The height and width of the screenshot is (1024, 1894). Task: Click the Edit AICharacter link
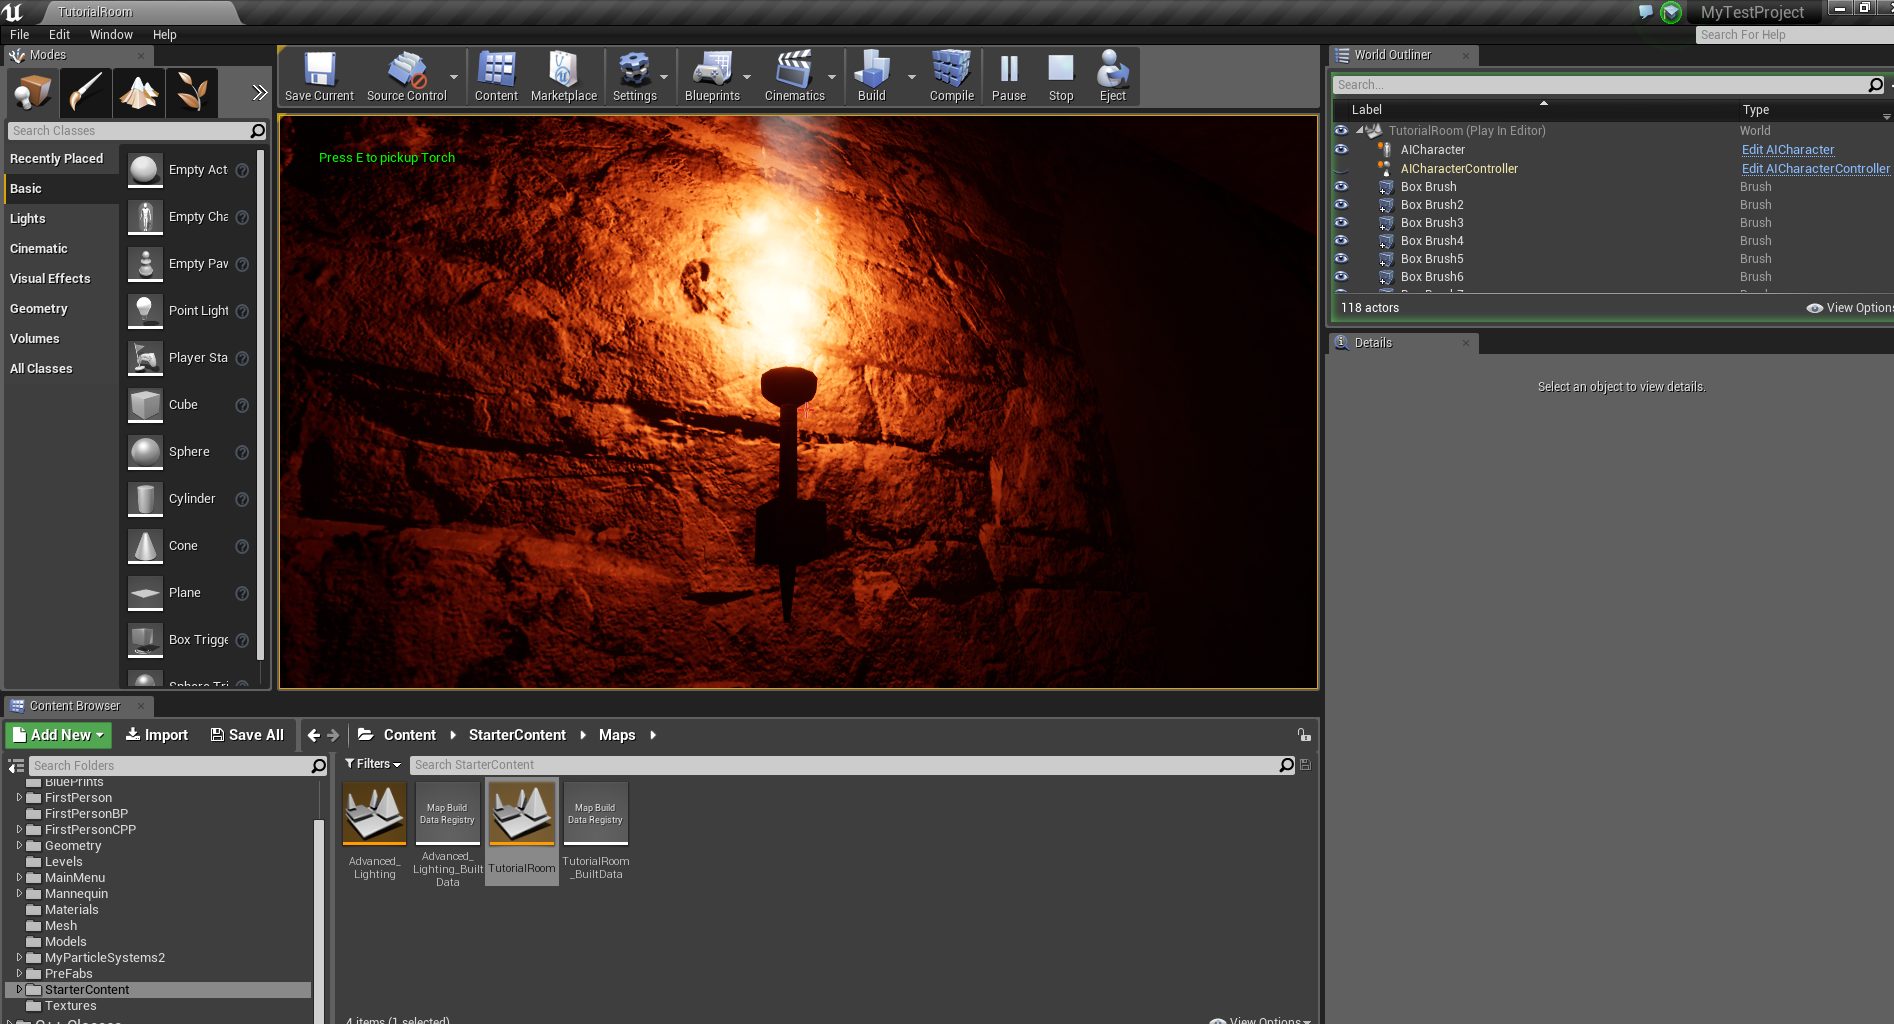click(x=1787, y=150)
